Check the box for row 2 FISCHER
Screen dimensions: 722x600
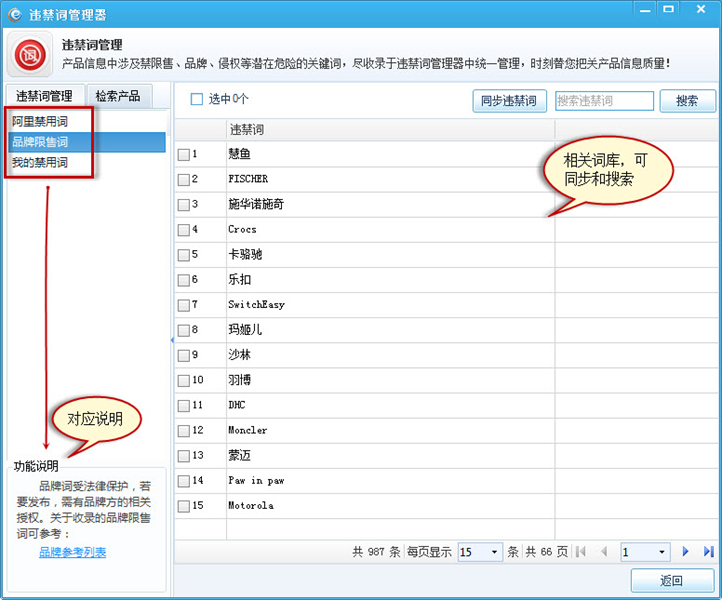[184, 180]
